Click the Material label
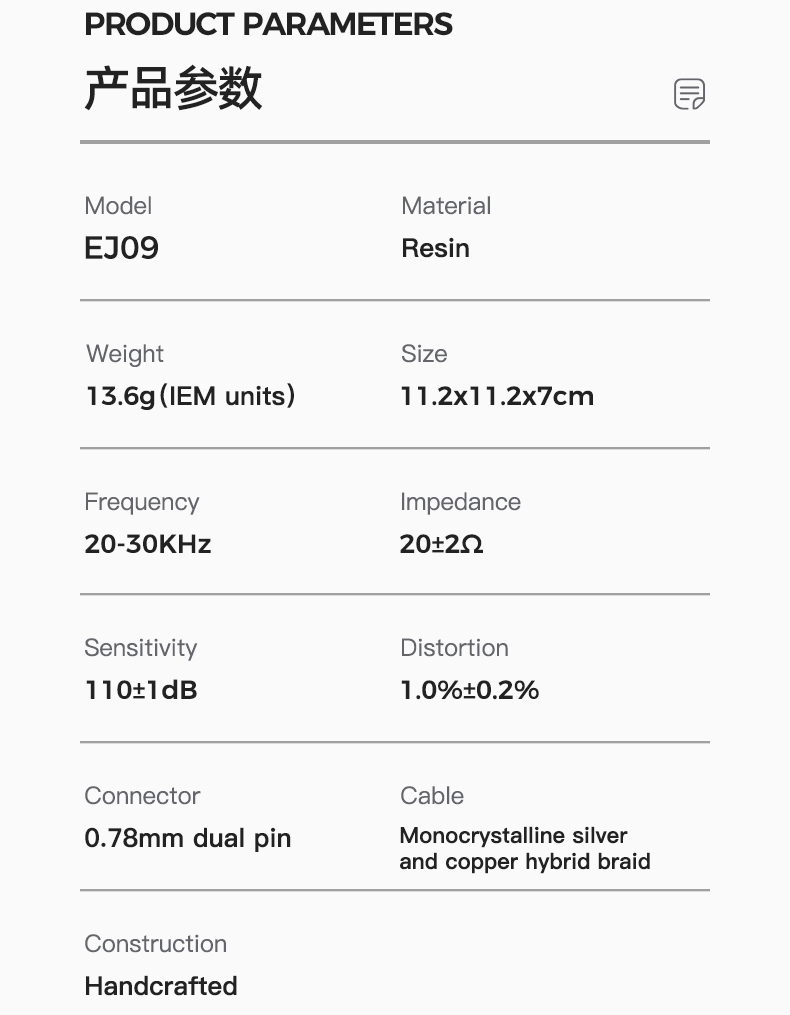 [x=446, y=206]
